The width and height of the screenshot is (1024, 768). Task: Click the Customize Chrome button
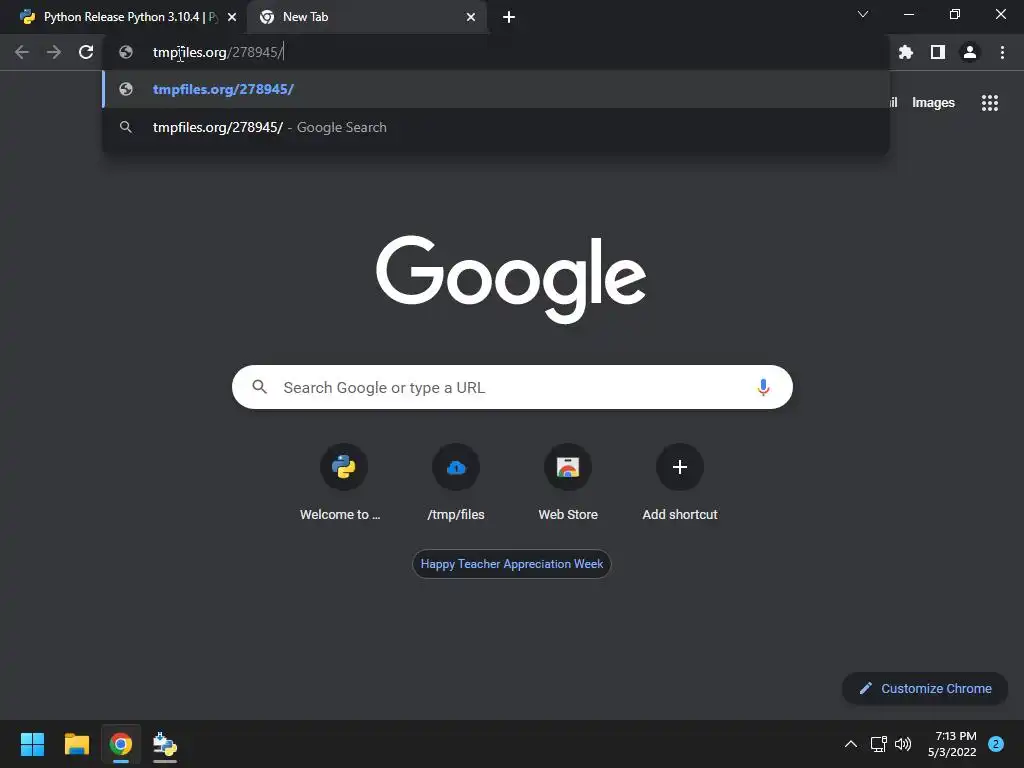click(925, 688)
